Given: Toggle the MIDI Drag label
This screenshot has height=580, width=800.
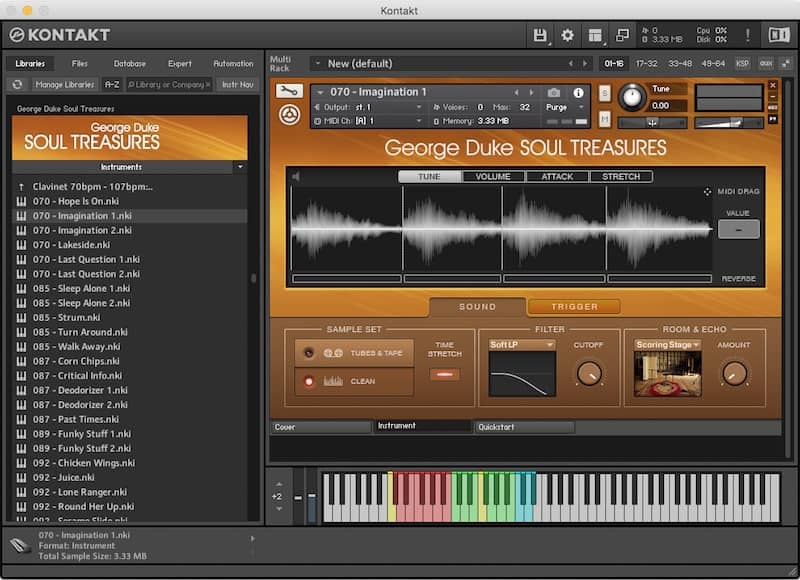Looking at the screenshot, I should [738, 191].
